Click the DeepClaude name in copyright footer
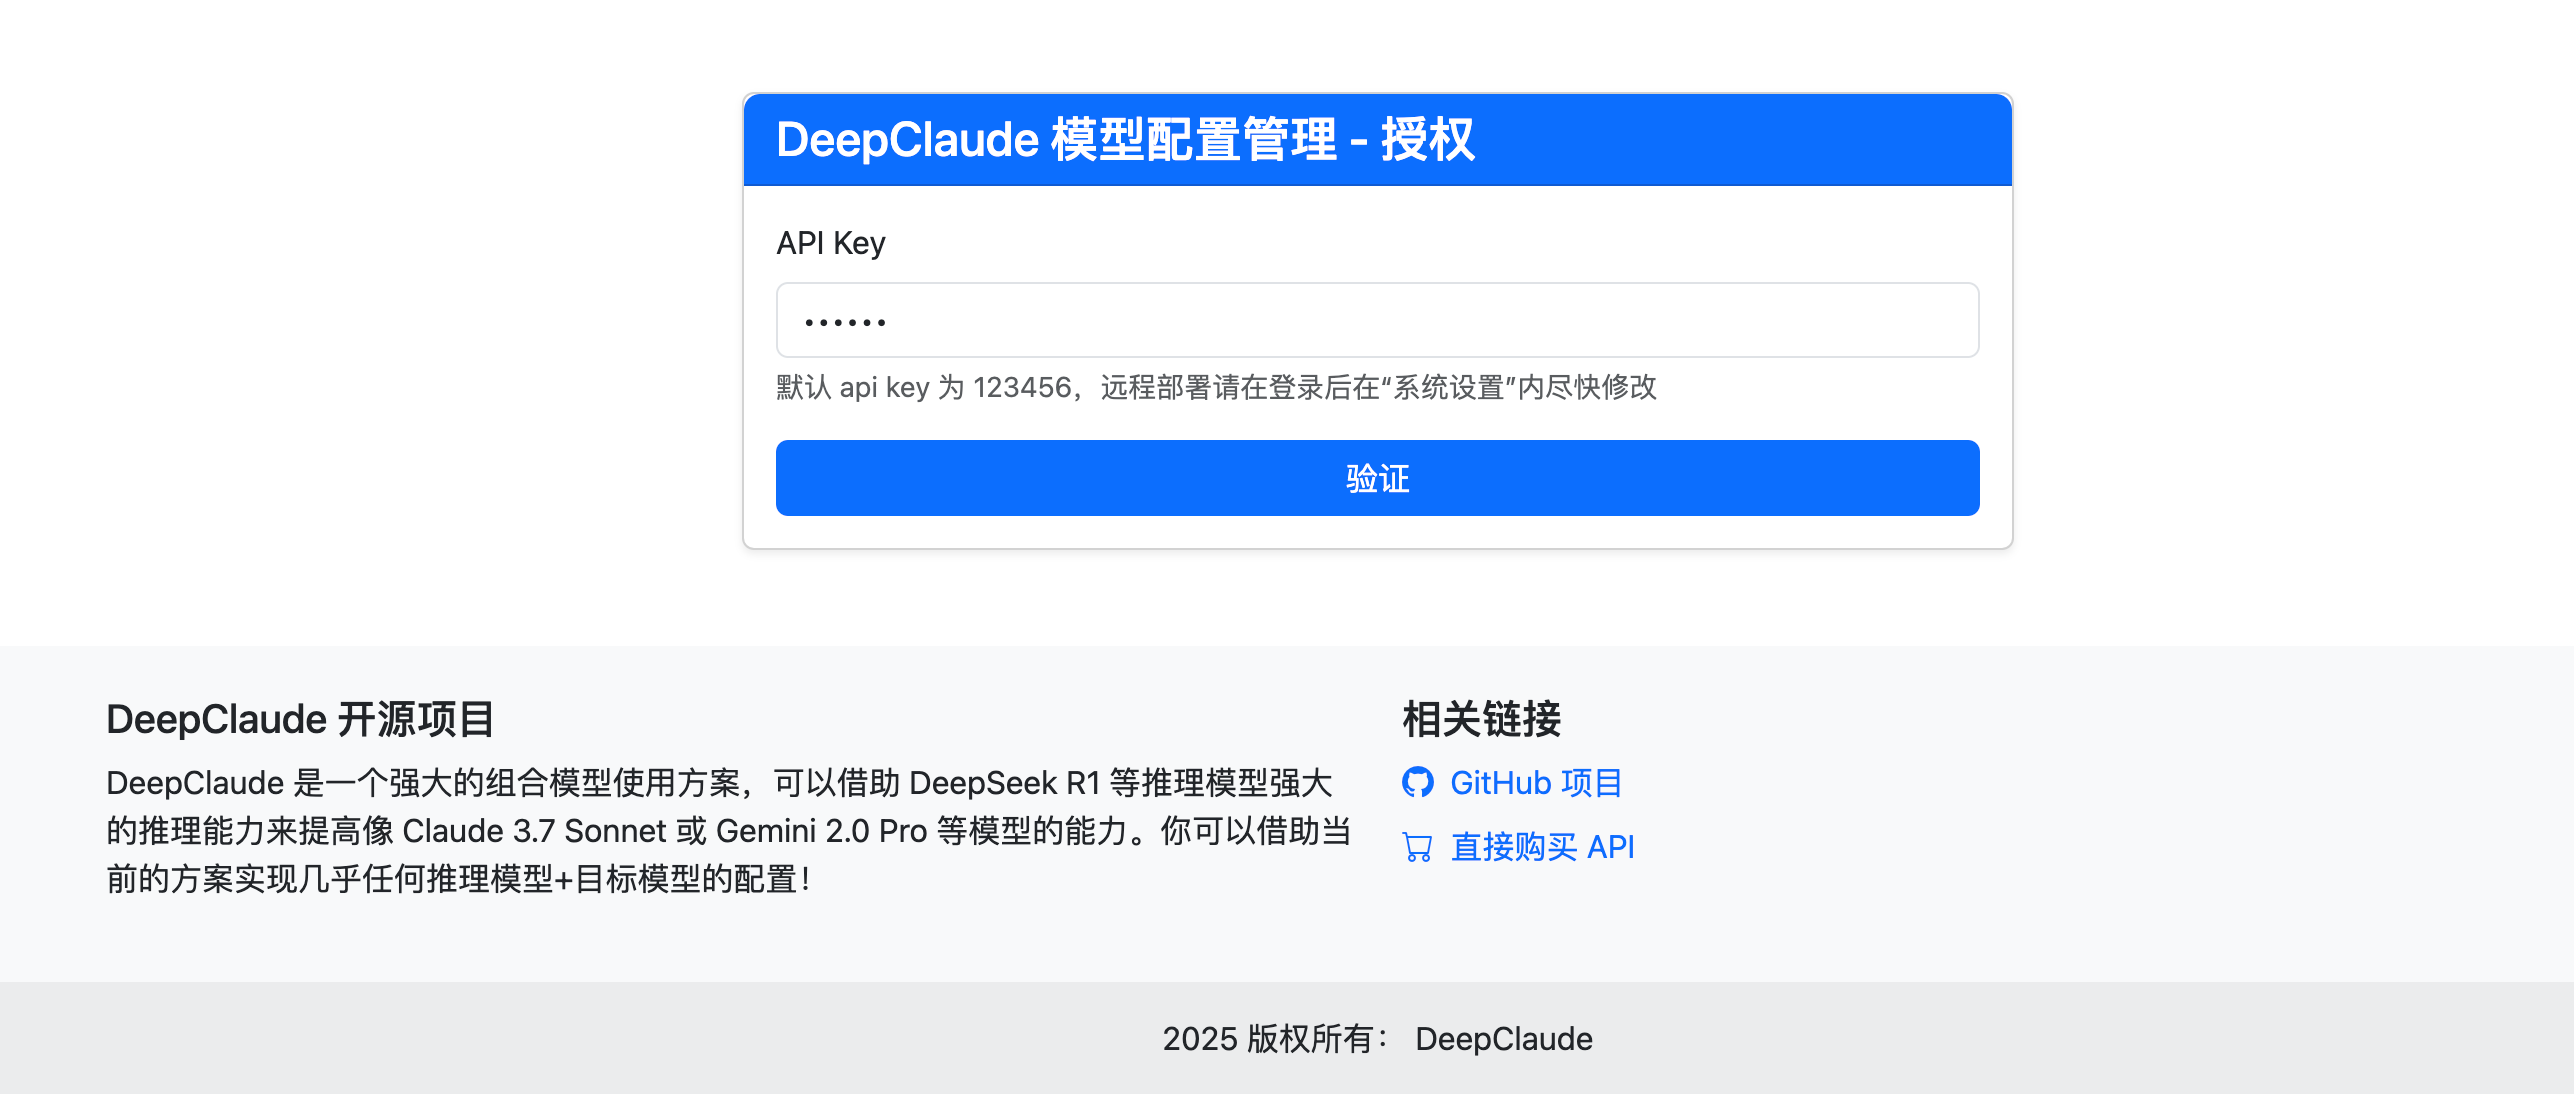2574x1098 pixels. coord(1503,1039)
